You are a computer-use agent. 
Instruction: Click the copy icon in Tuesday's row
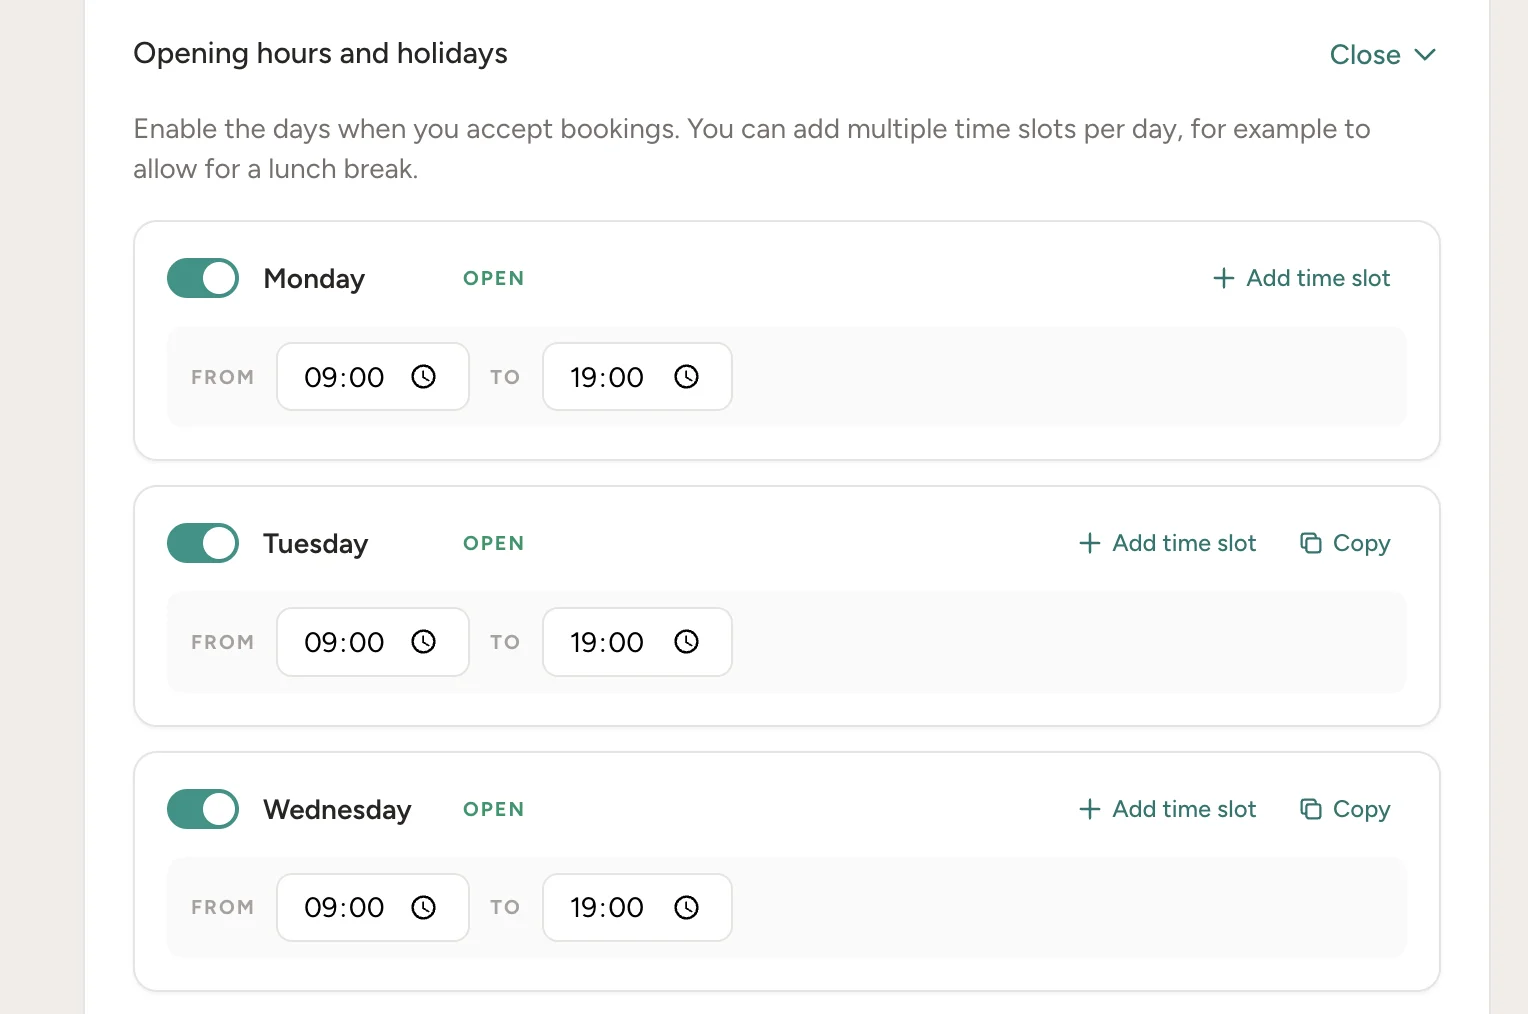pos(1311,543)
